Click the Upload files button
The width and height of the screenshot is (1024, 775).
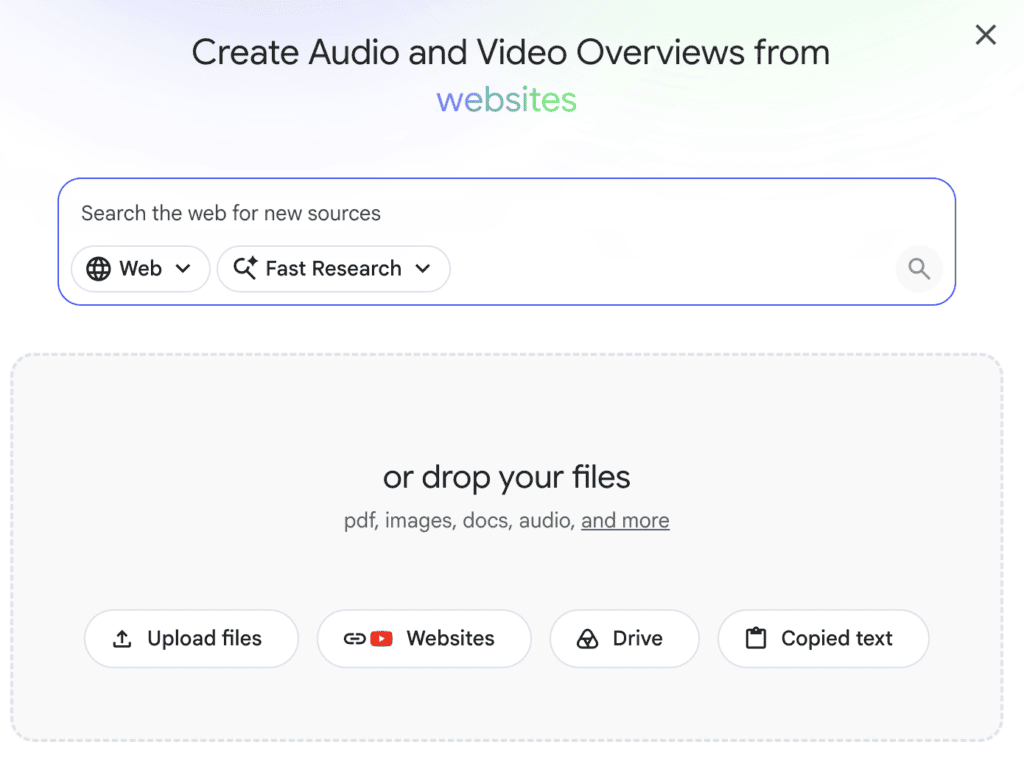[x=191, y=639]
